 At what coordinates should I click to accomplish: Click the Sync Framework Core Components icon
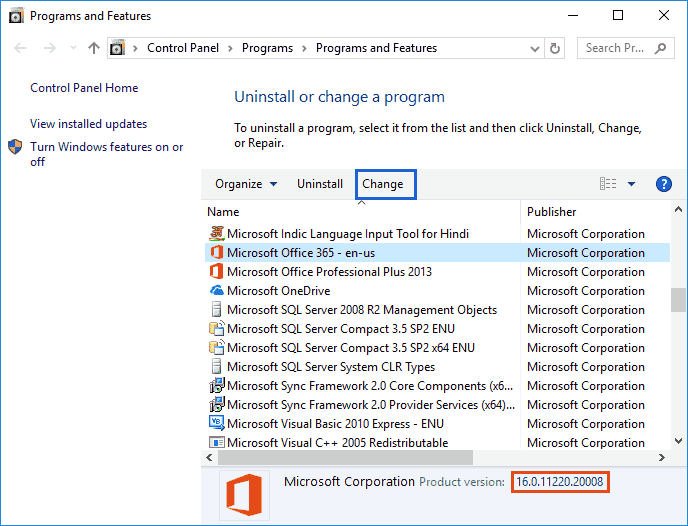[217, 385]
